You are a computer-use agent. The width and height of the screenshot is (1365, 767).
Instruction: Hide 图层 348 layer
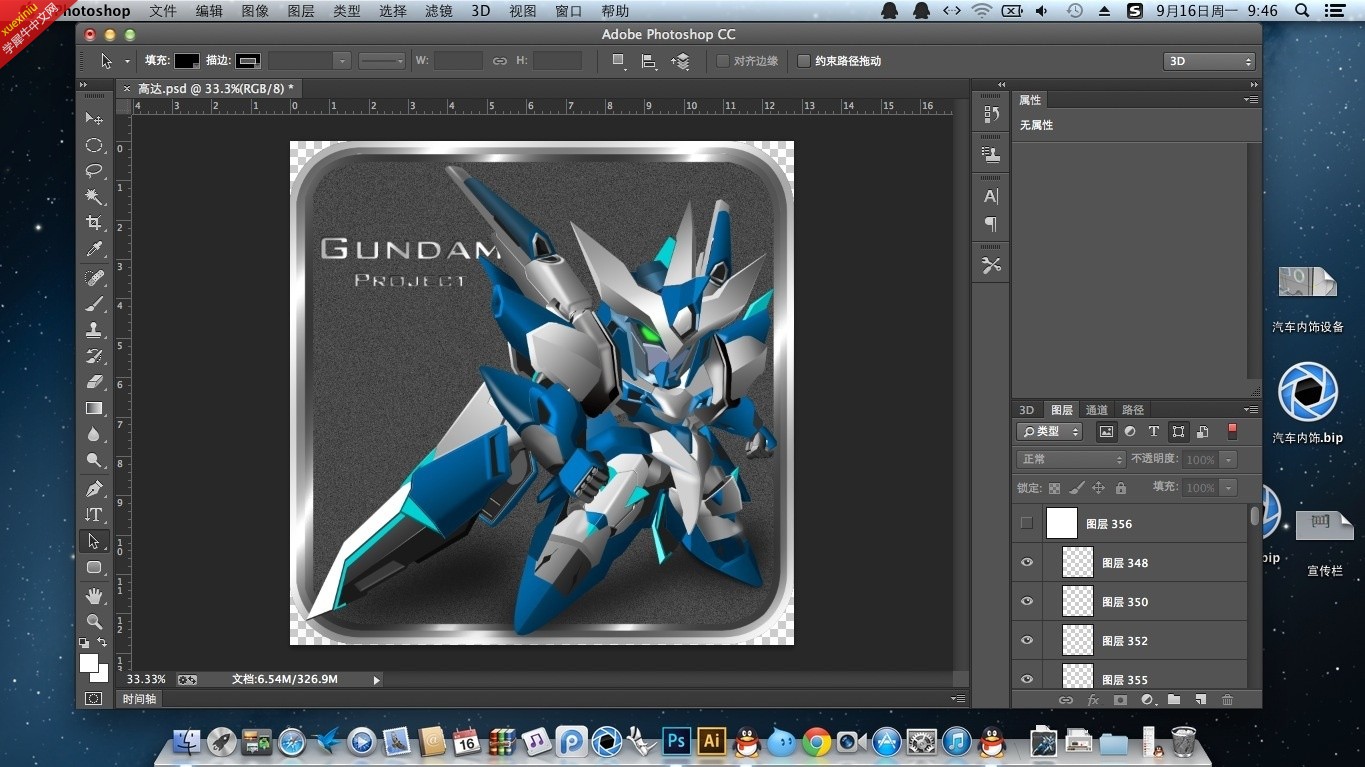pyautogui.click(x=1026, y=562)
